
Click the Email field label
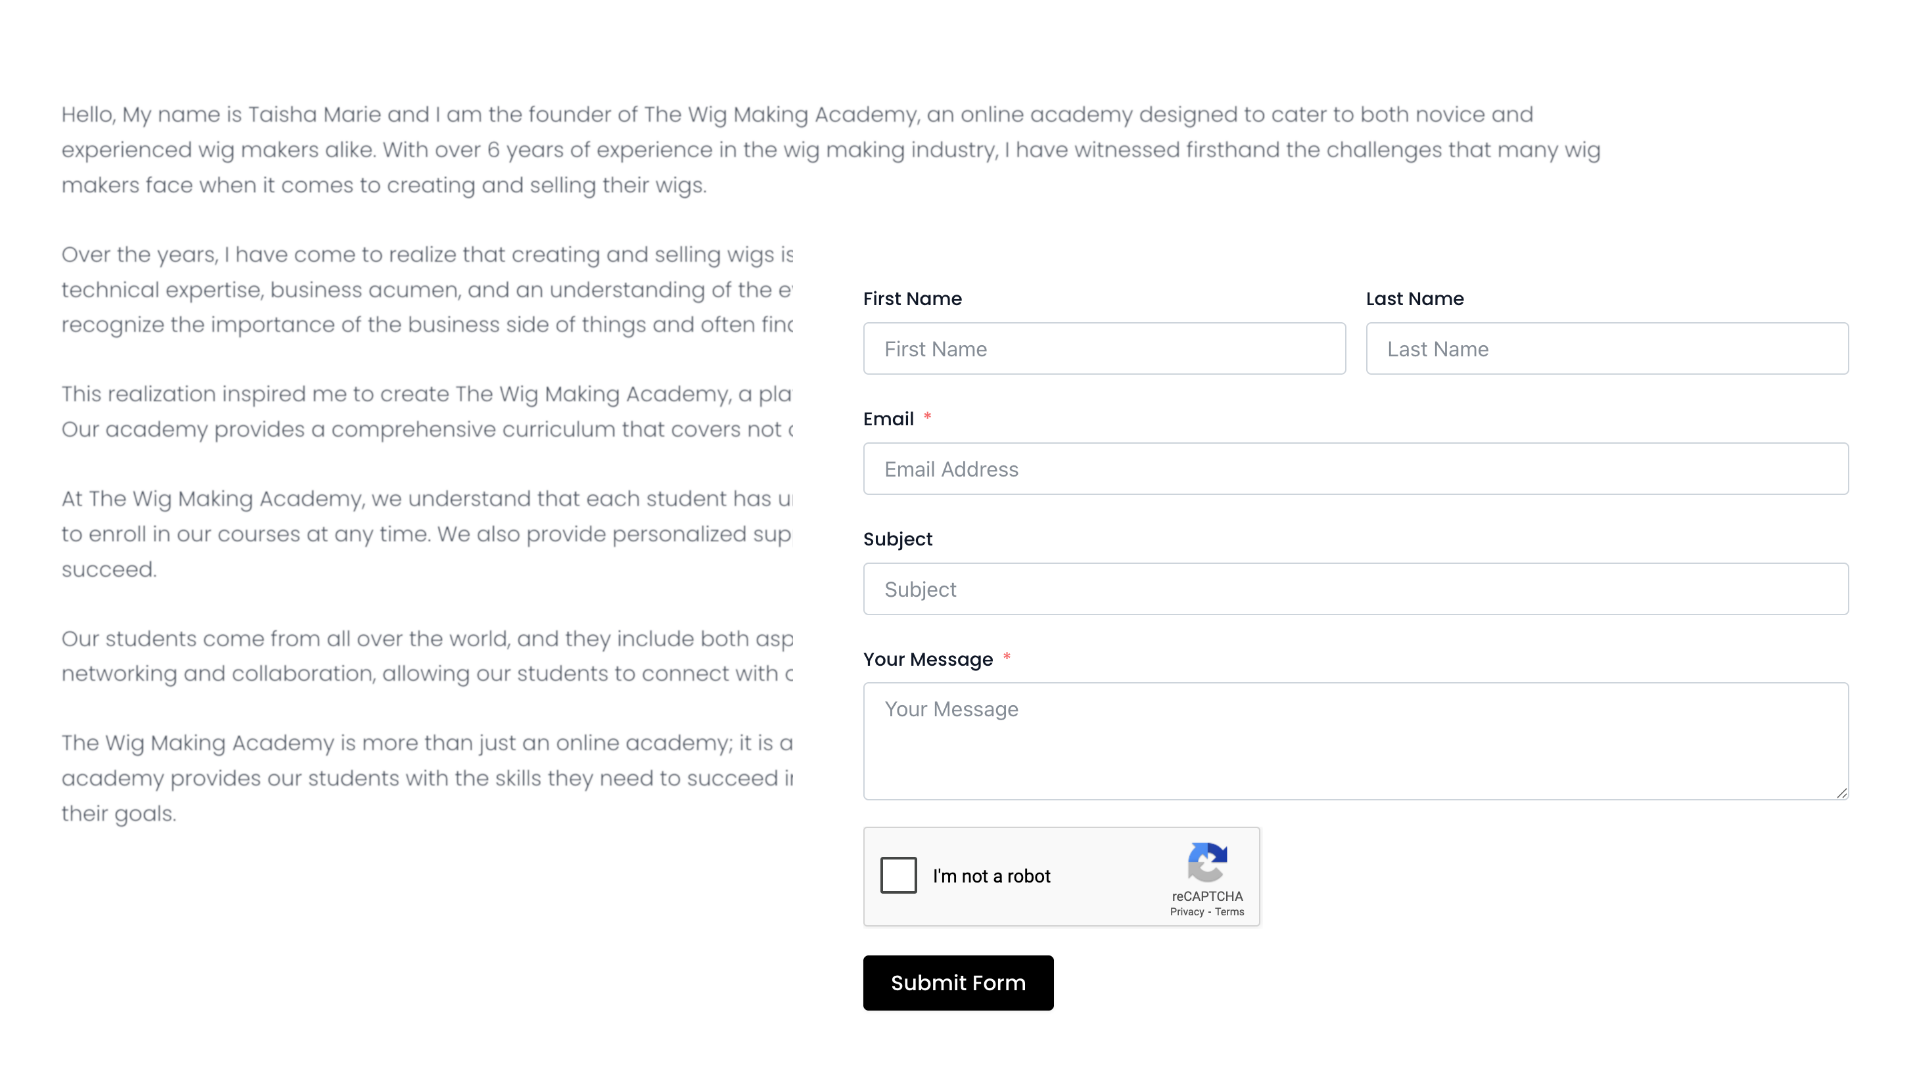click(x=888, y=419)
